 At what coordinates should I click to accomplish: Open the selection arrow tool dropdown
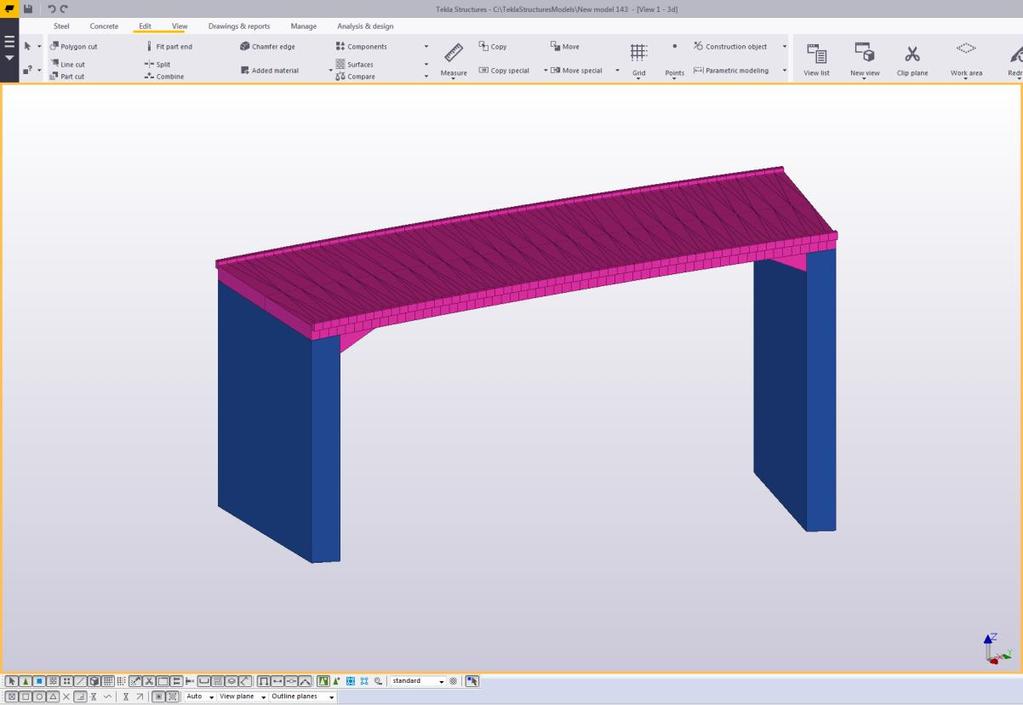[x=39, y=46]
